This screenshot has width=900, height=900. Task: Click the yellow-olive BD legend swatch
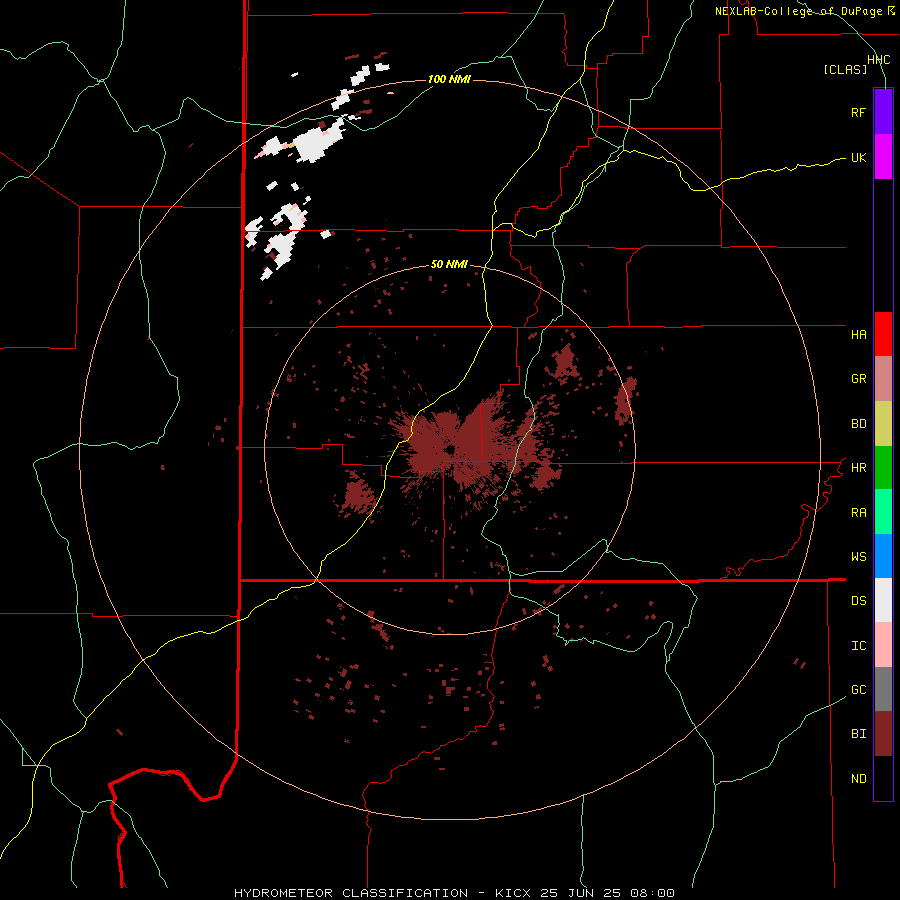883,424
